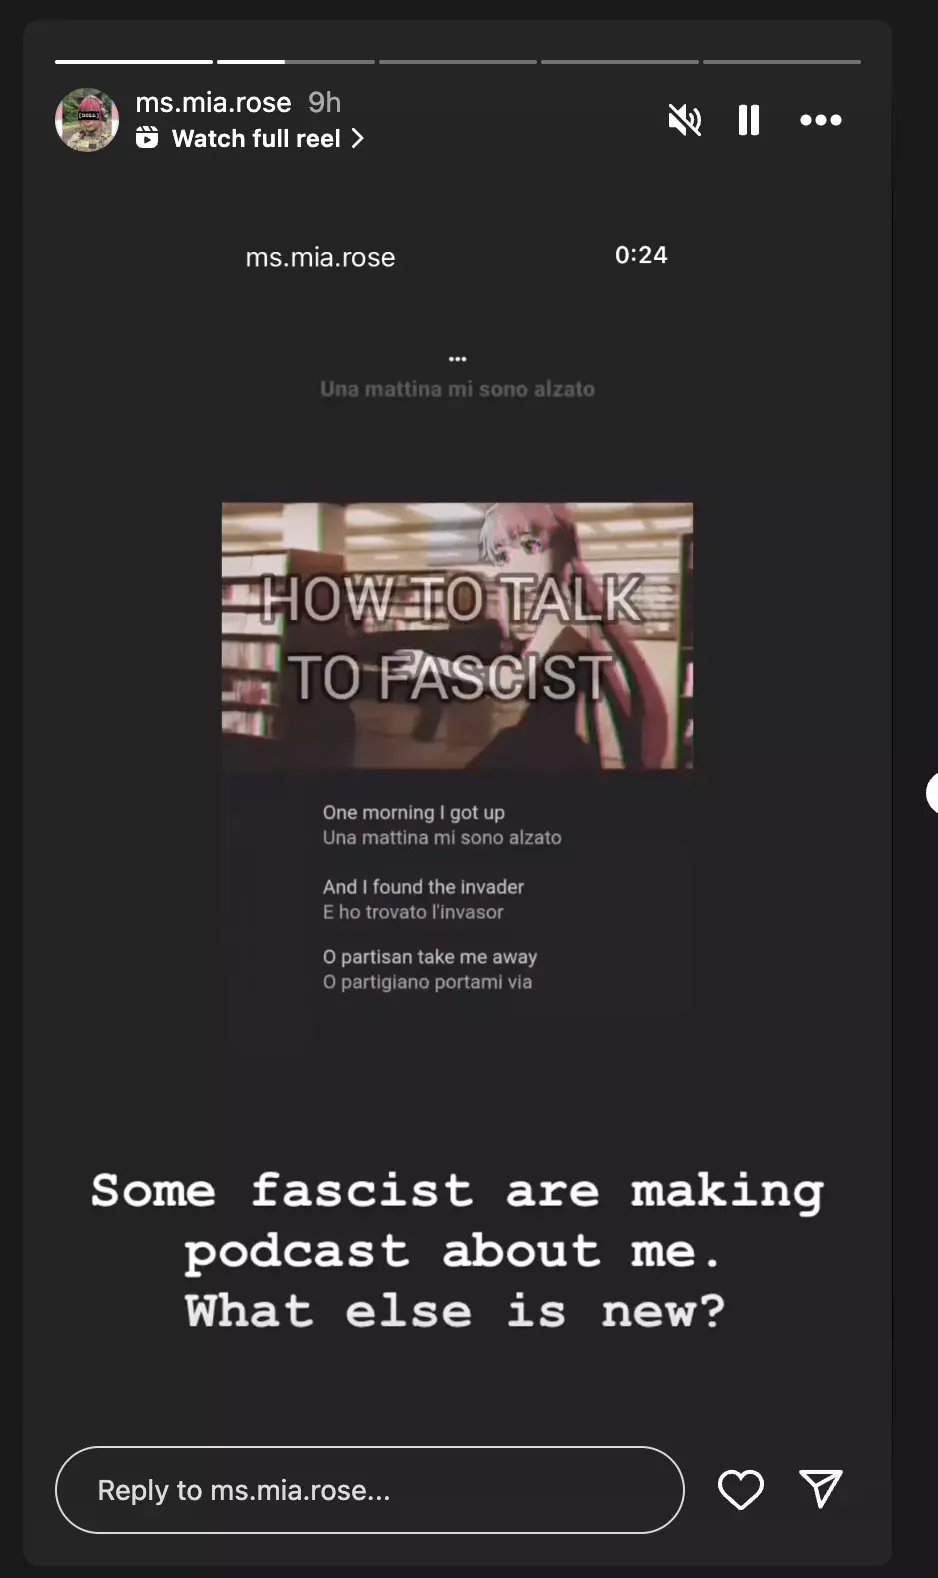Go to next story using right edge arrow
Viewport: 938px width, 1578px height.
932,793
